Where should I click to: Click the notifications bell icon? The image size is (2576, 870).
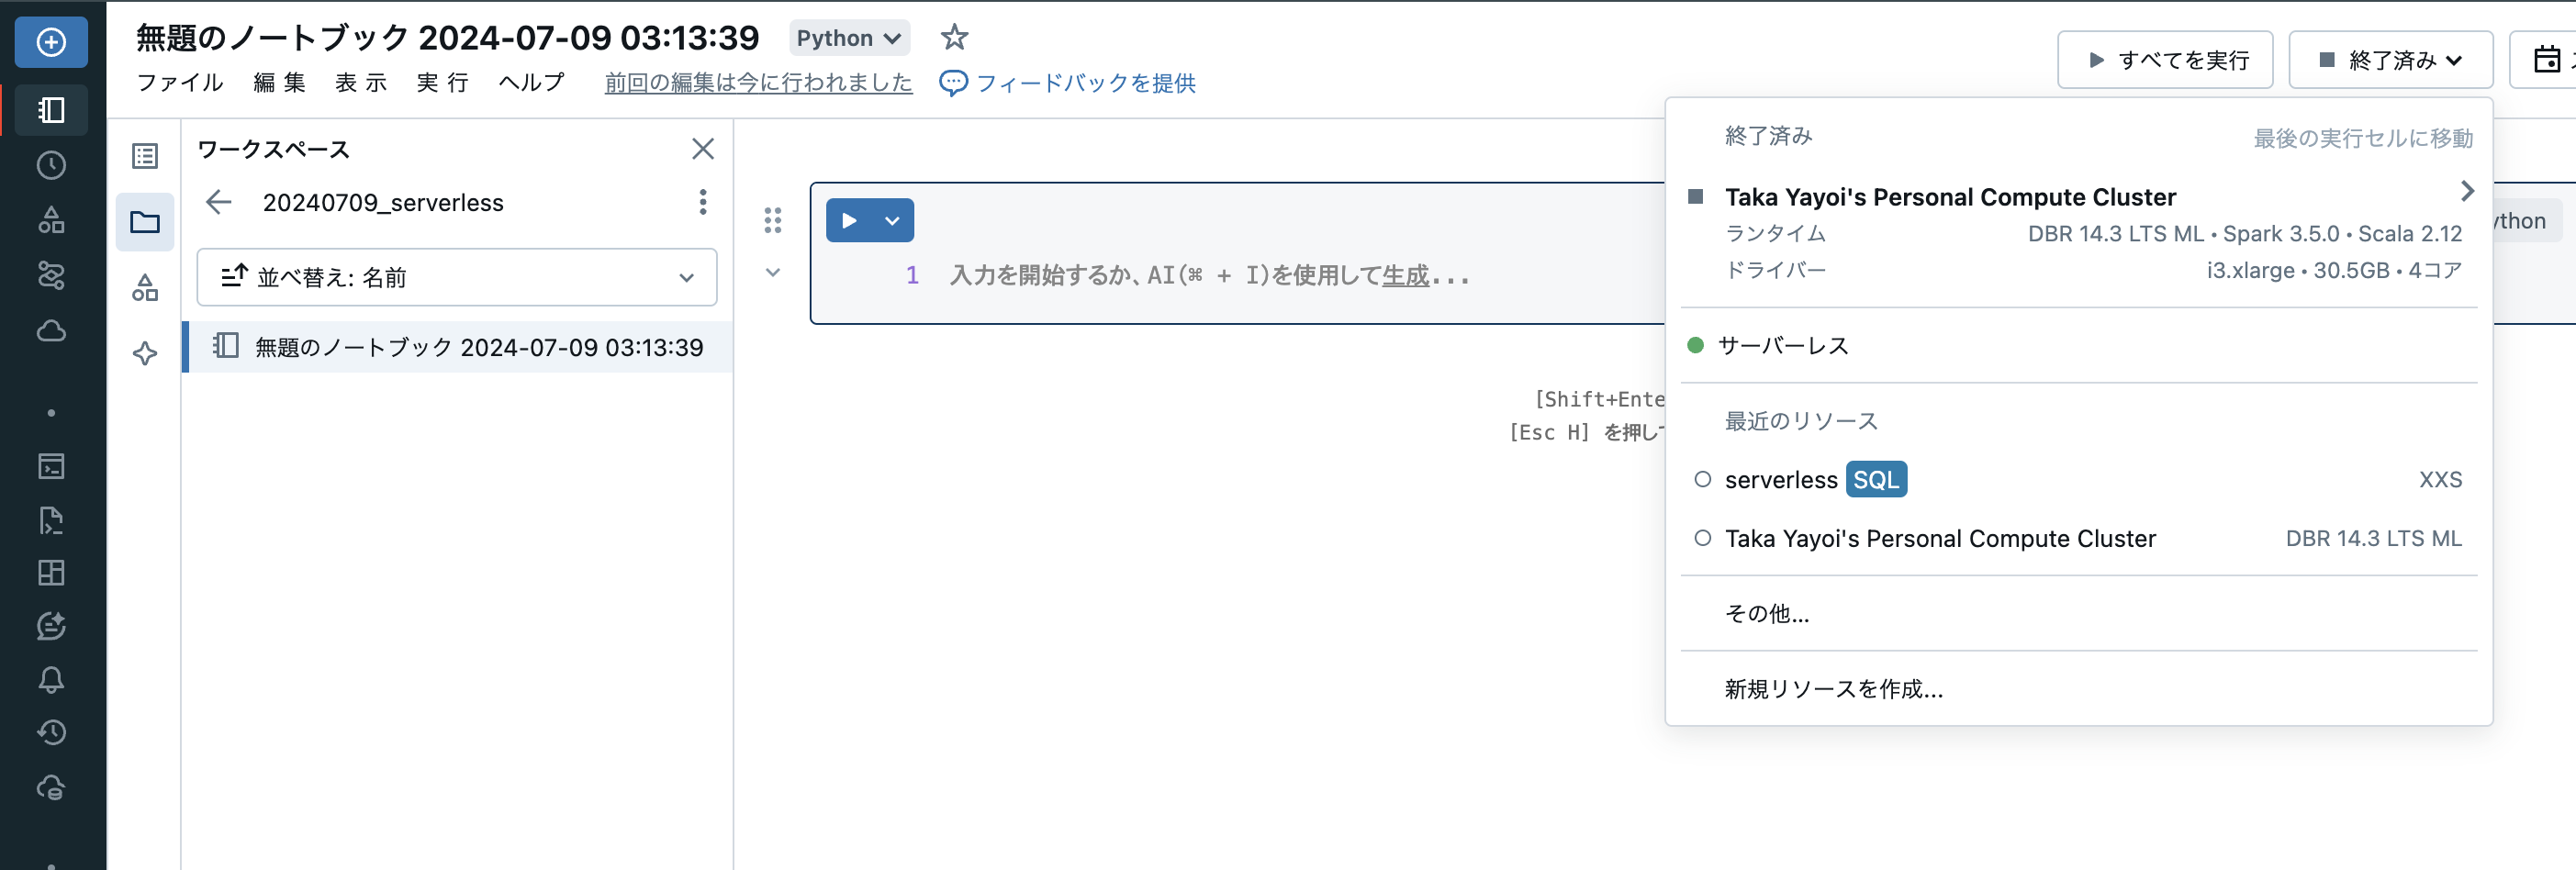pyautogui.click(x=51, y=680)
